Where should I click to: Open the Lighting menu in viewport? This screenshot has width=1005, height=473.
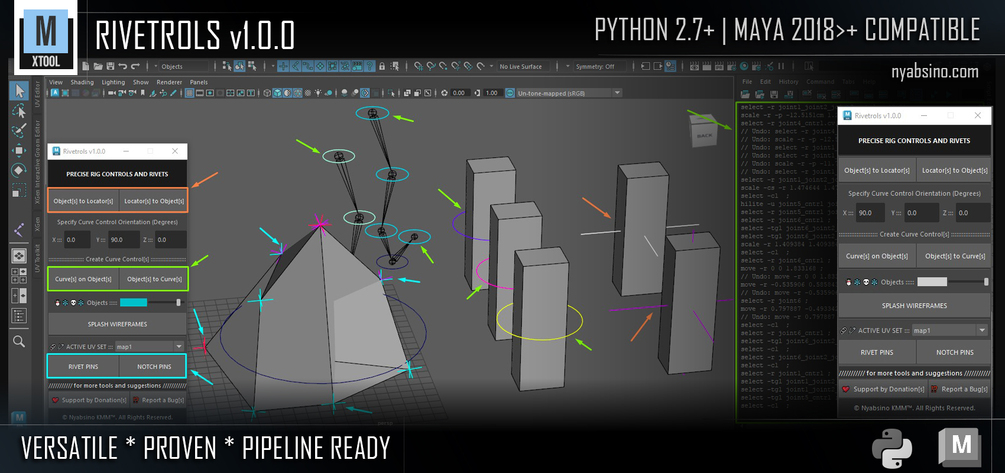pos(113,82)
